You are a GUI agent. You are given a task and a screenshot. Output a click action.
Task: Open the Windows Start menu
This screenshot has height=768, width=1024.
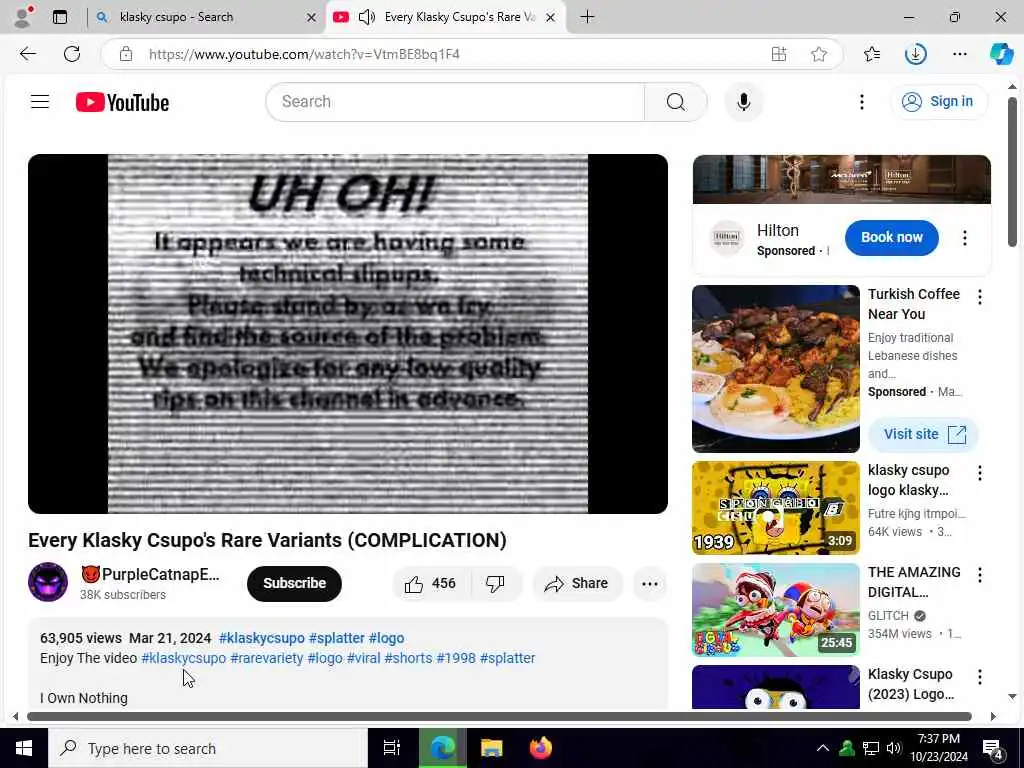point(24,748)
